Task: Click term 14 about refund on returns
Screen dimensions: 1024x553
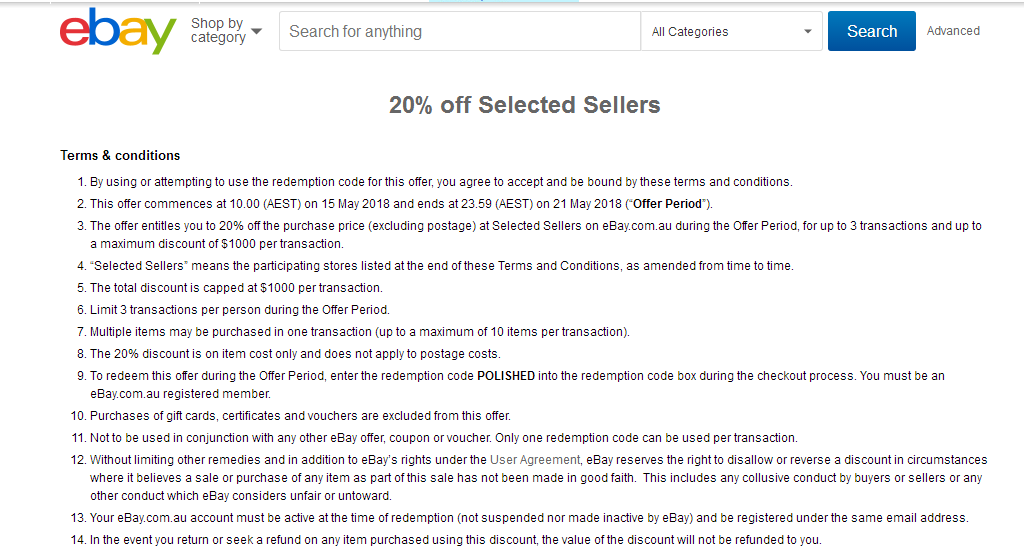Action: click(x=456, y=540)
